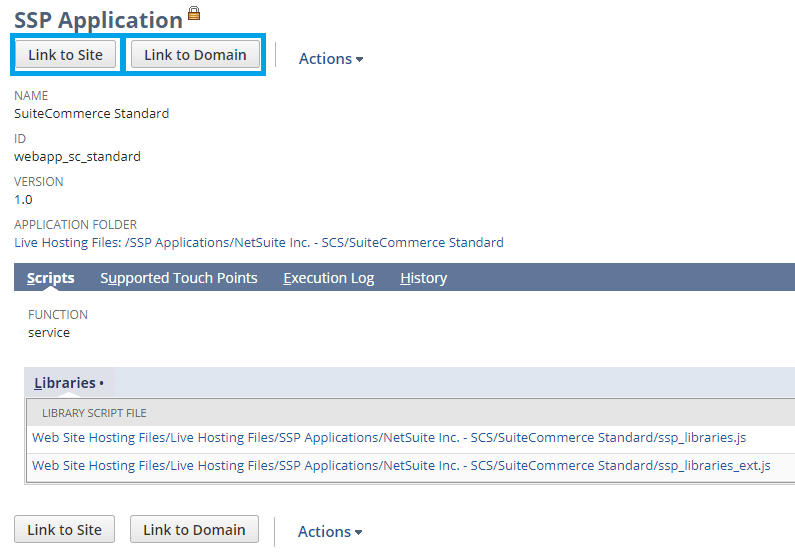Open the Live Hosting Files application folder link
This screenshot has height=559, width=795.
(x=259, y=242)
